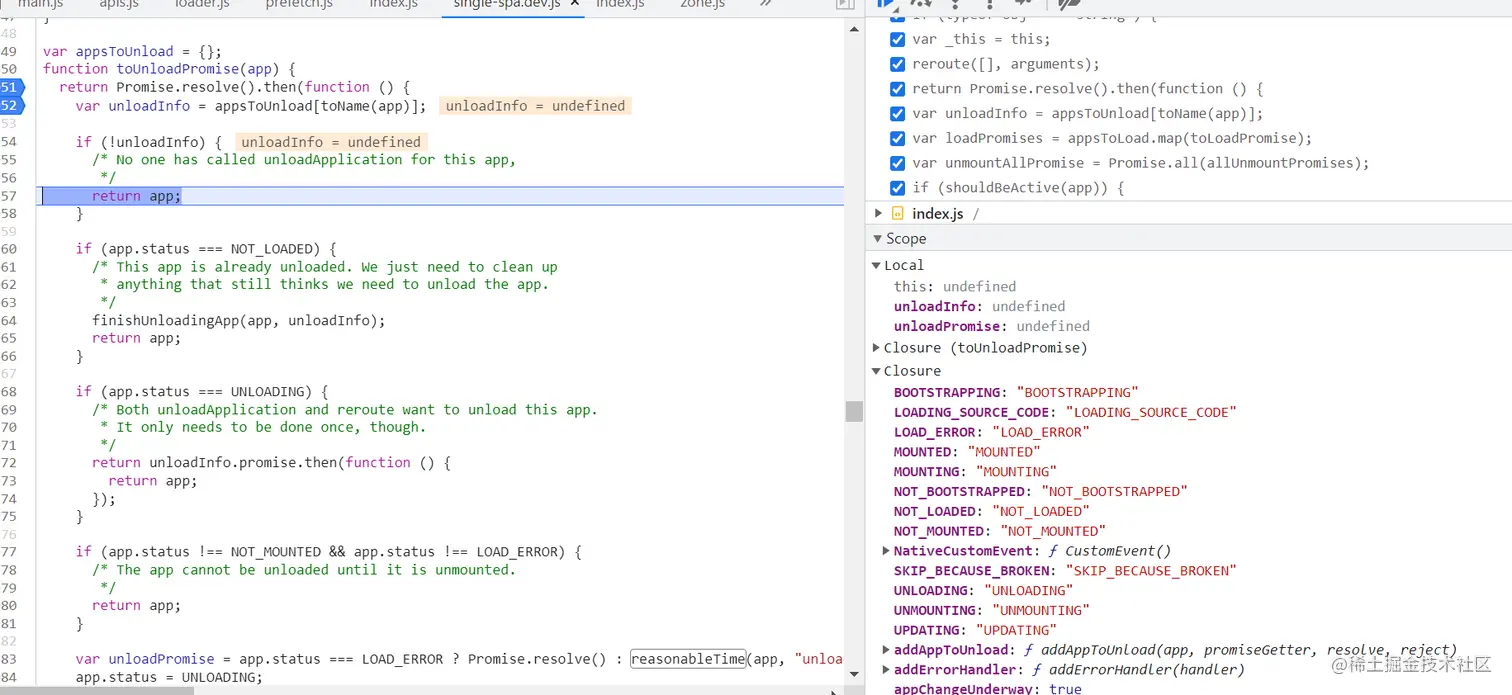
Task: Expand the addErrorHandler function entry
Action: tap(886, 670)
